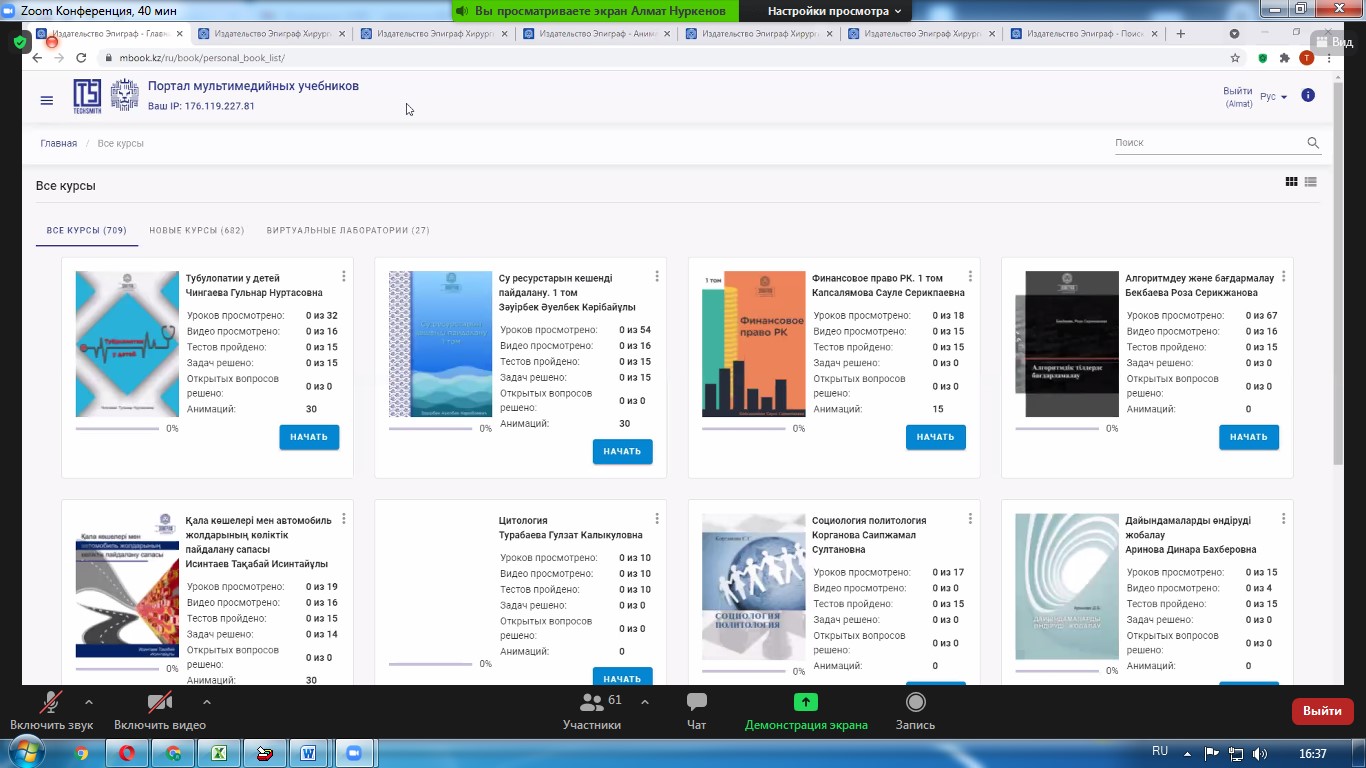Screen dimensions: 1366x768
Task: Switch to grid view layout
Action: click(1291, 182)
